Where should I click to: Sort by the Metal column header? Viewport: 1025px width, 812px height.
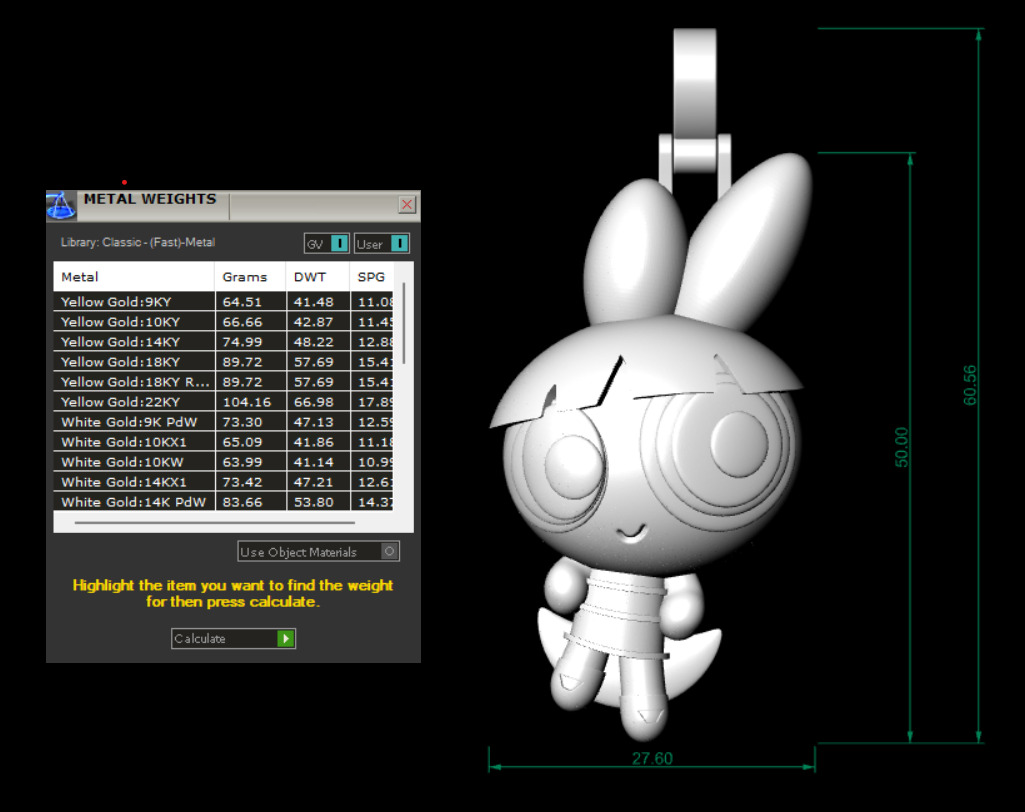coord(133,277)
